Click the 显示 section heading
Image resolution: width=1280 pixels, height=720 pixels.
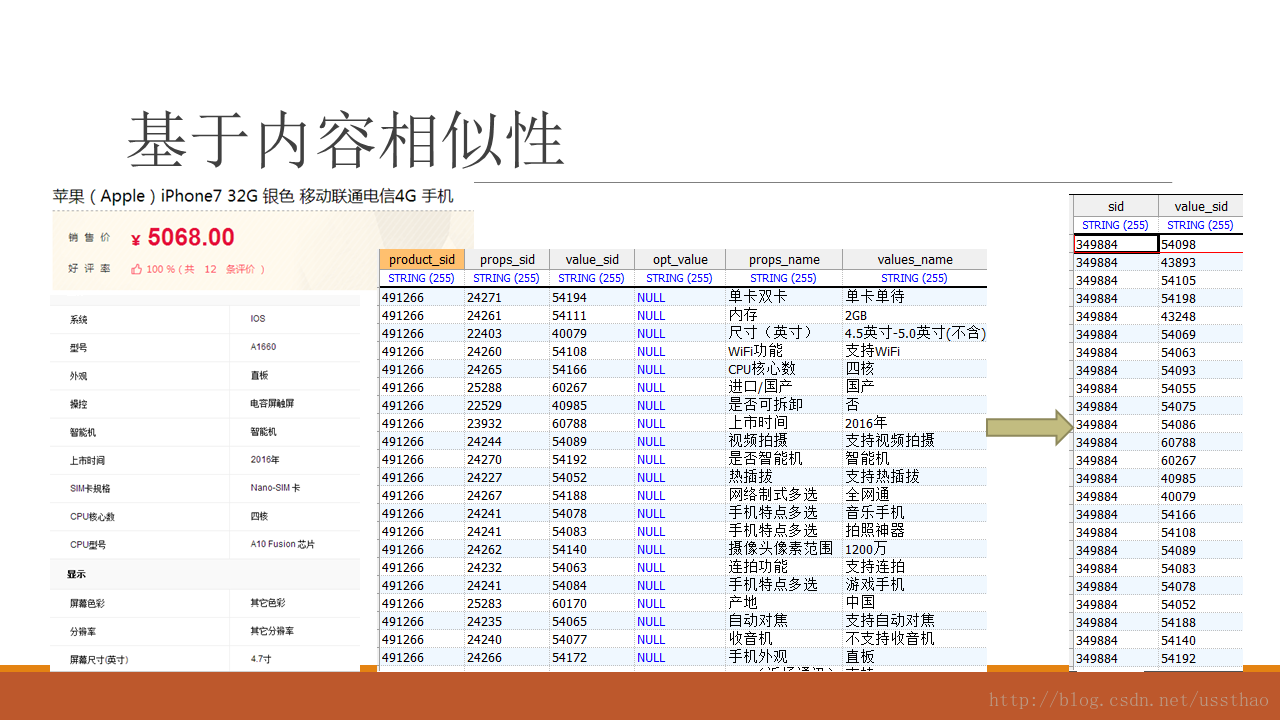point(76,574)
